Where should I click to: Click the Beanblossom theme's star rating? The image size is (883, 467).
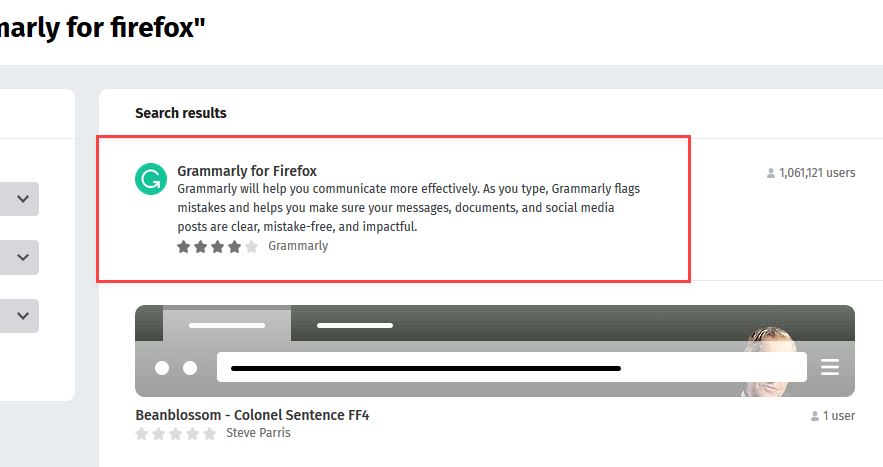point(175,434)
